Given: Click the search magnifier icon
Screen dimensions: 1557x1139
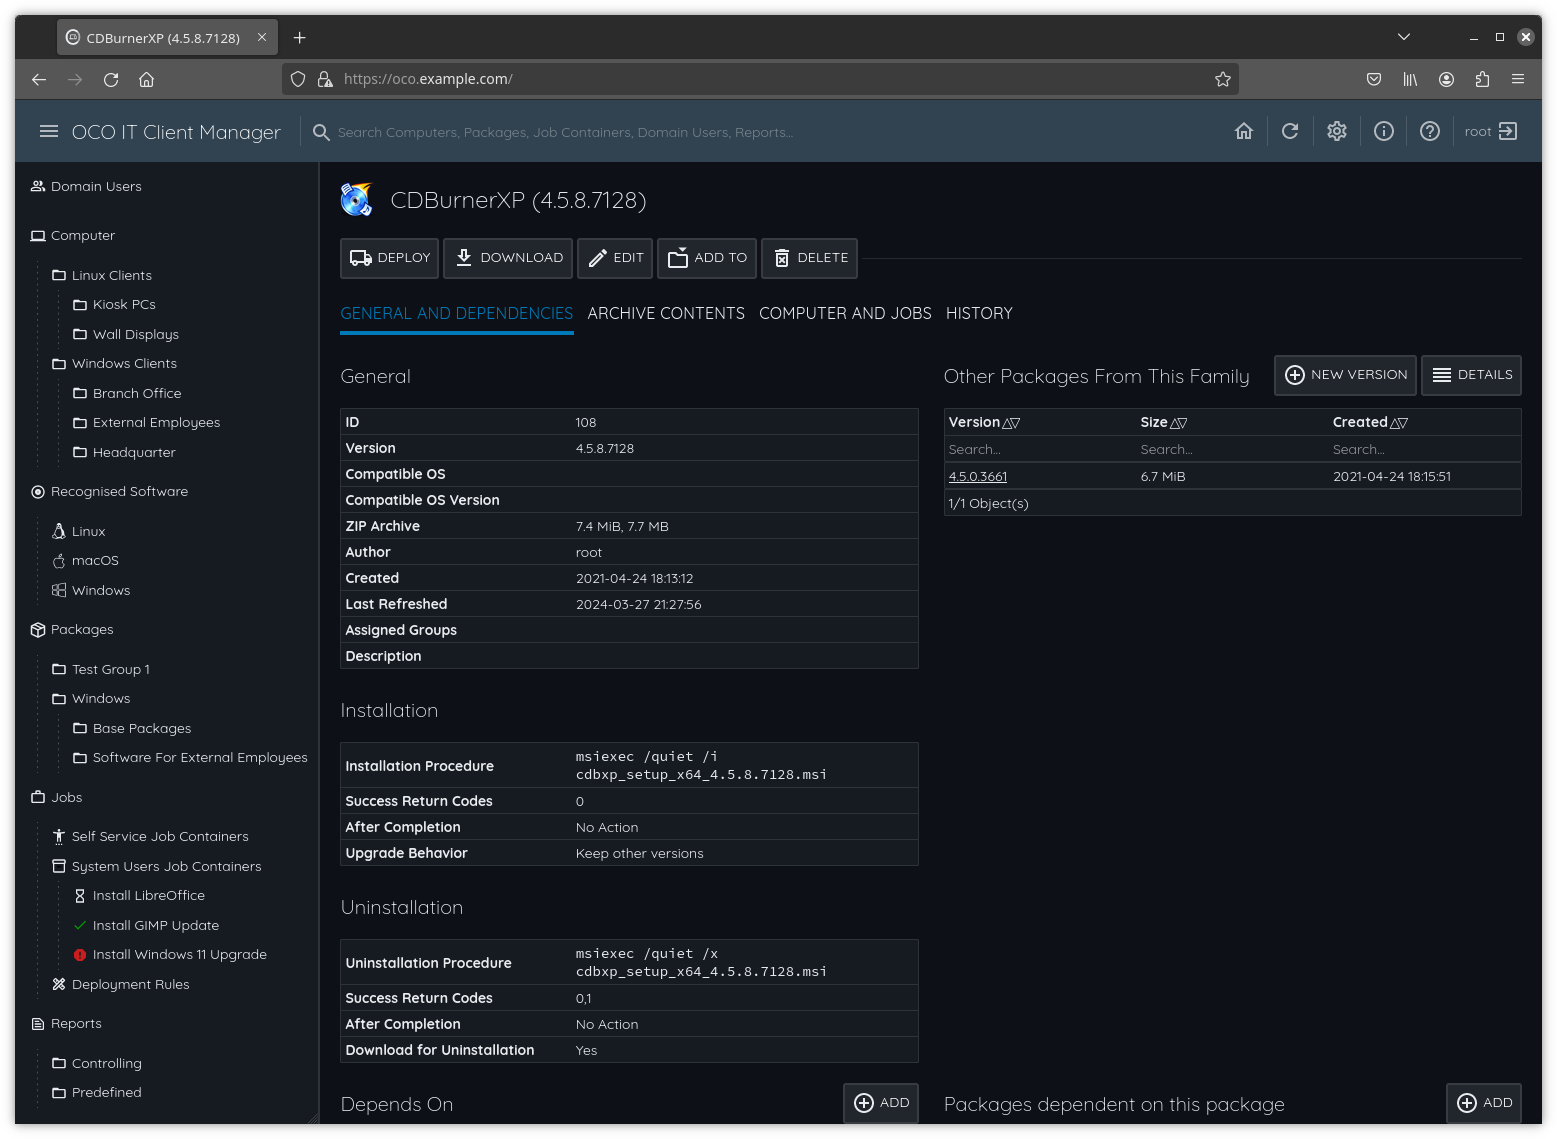Looking at the screenshot, I should point(321,132).
